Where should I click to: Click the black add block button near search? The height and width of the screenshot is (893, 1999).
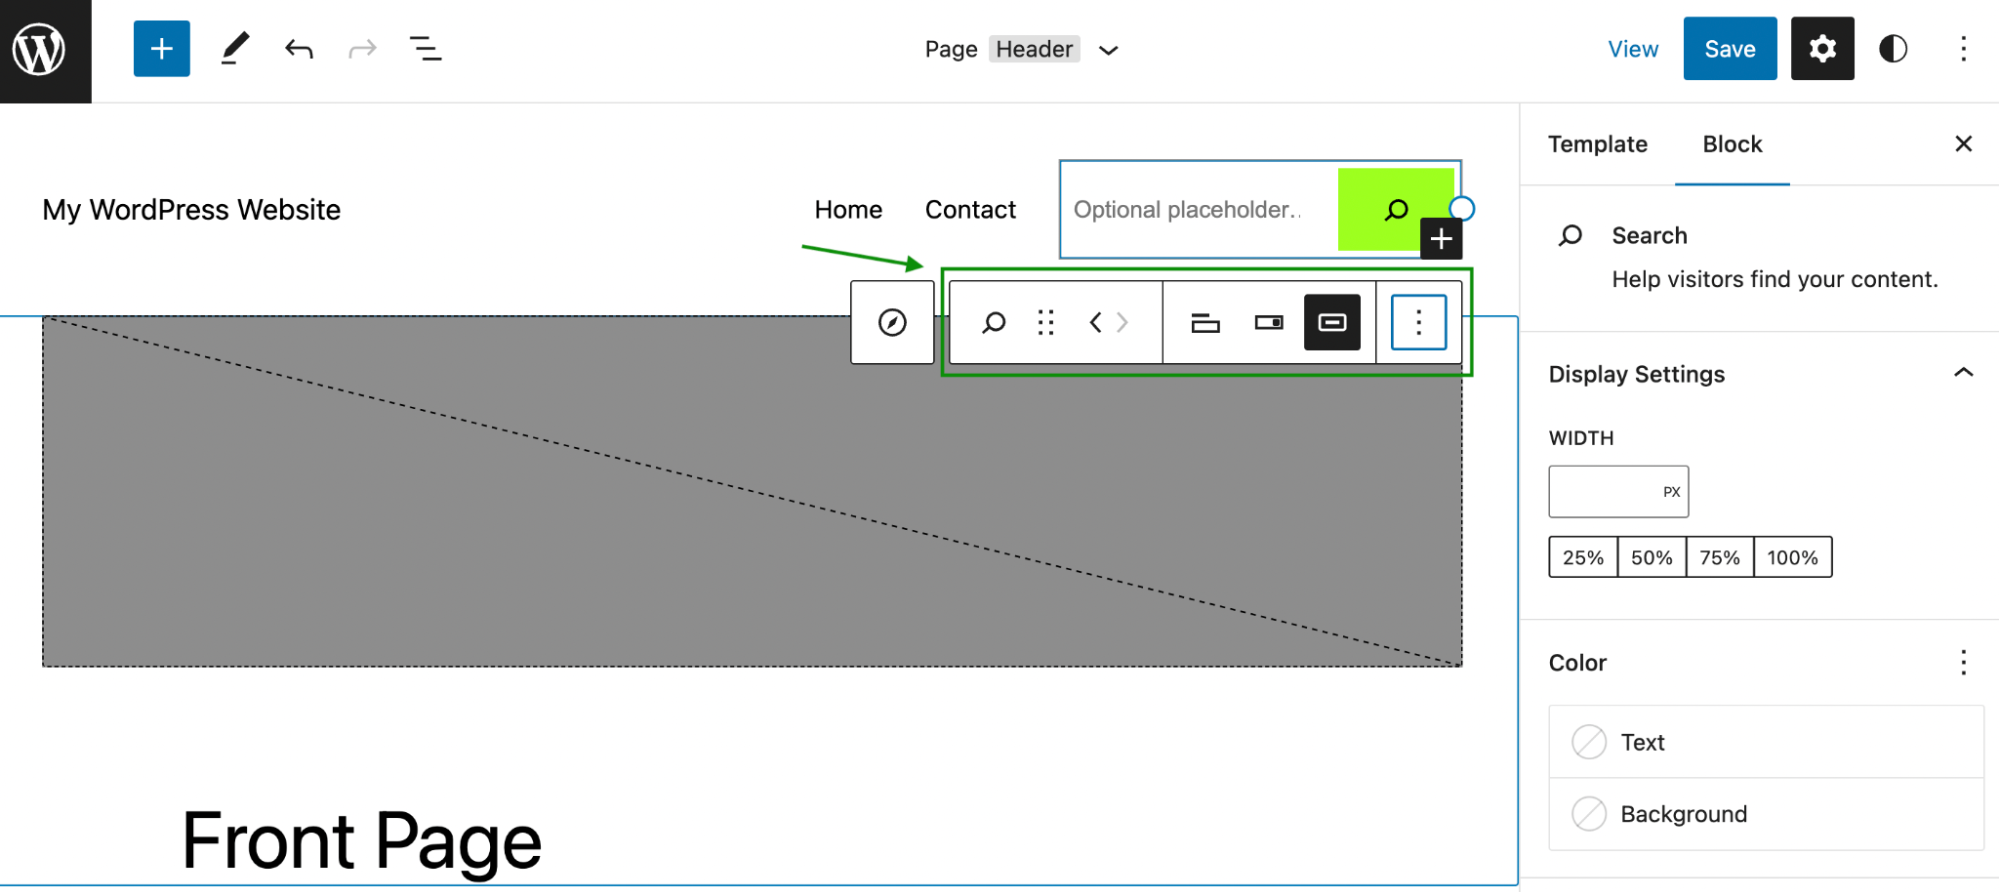pyautogui.click(x=1441, y=239)
